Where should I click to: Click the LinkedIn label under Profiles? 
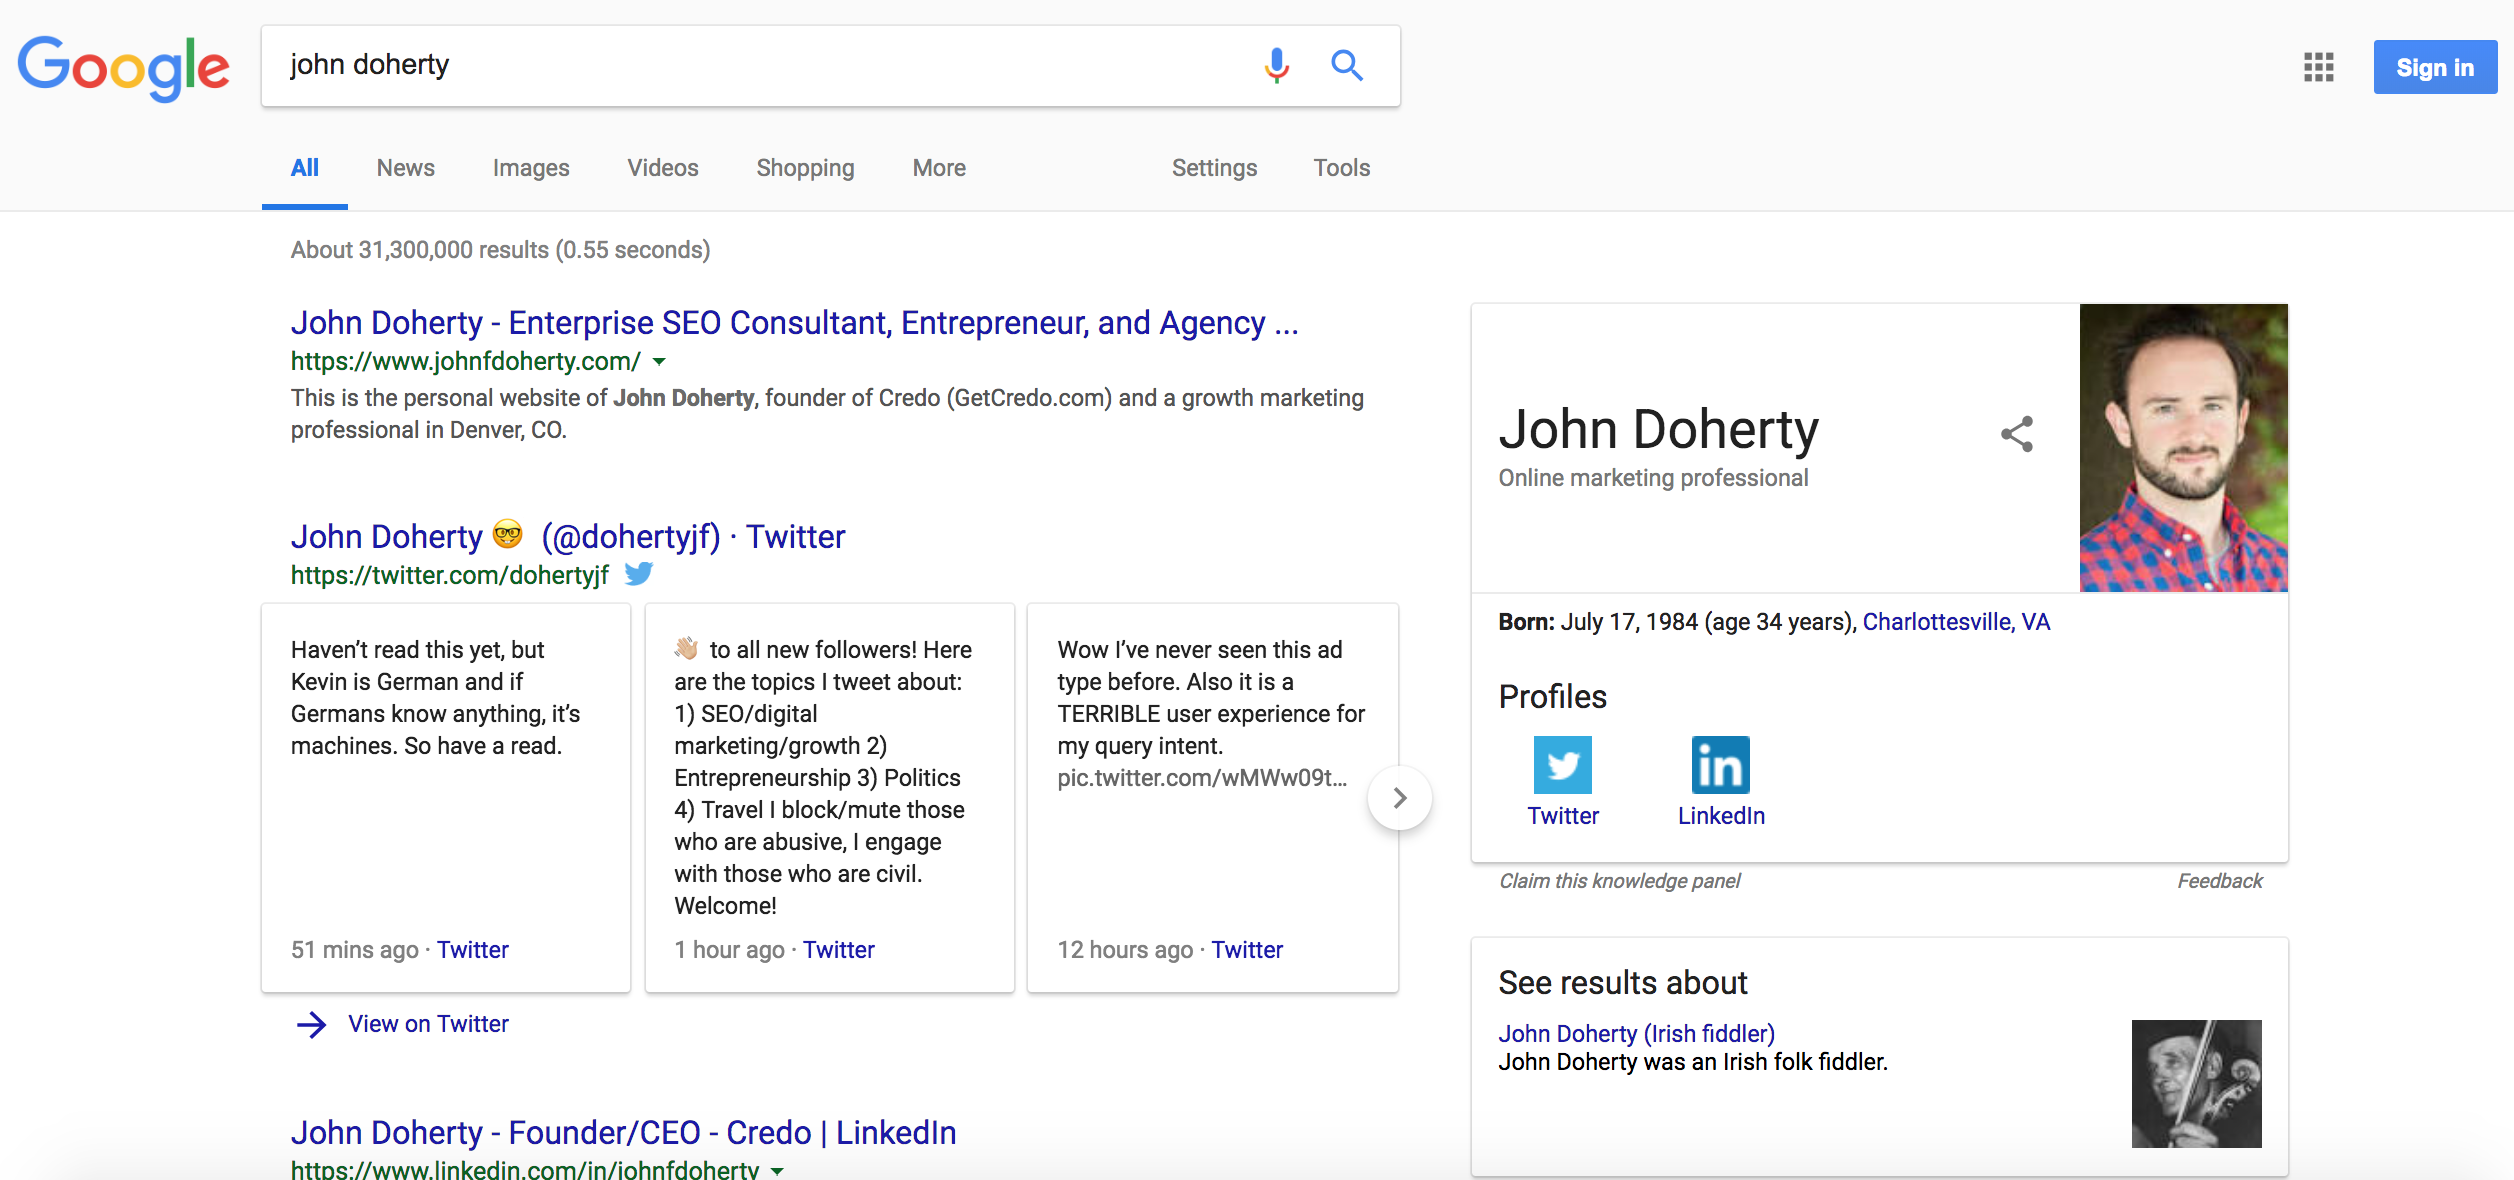point(1720,816)
